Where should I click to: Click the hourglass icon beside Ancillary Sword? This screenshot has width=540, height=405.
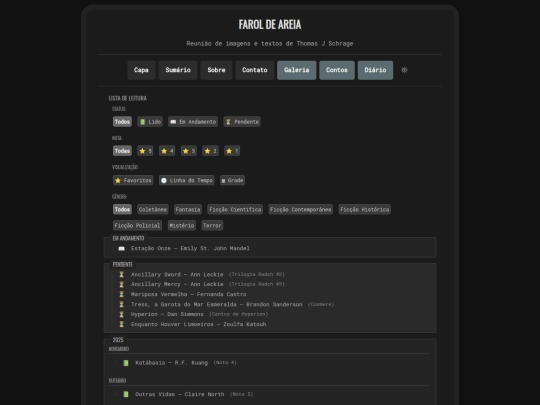[x=122, y=274]
